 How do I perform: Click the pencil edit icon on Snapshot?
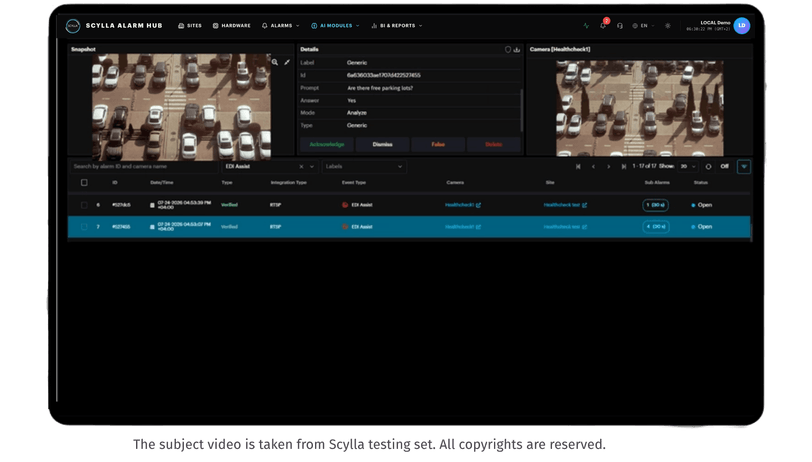tap(287, 62)
